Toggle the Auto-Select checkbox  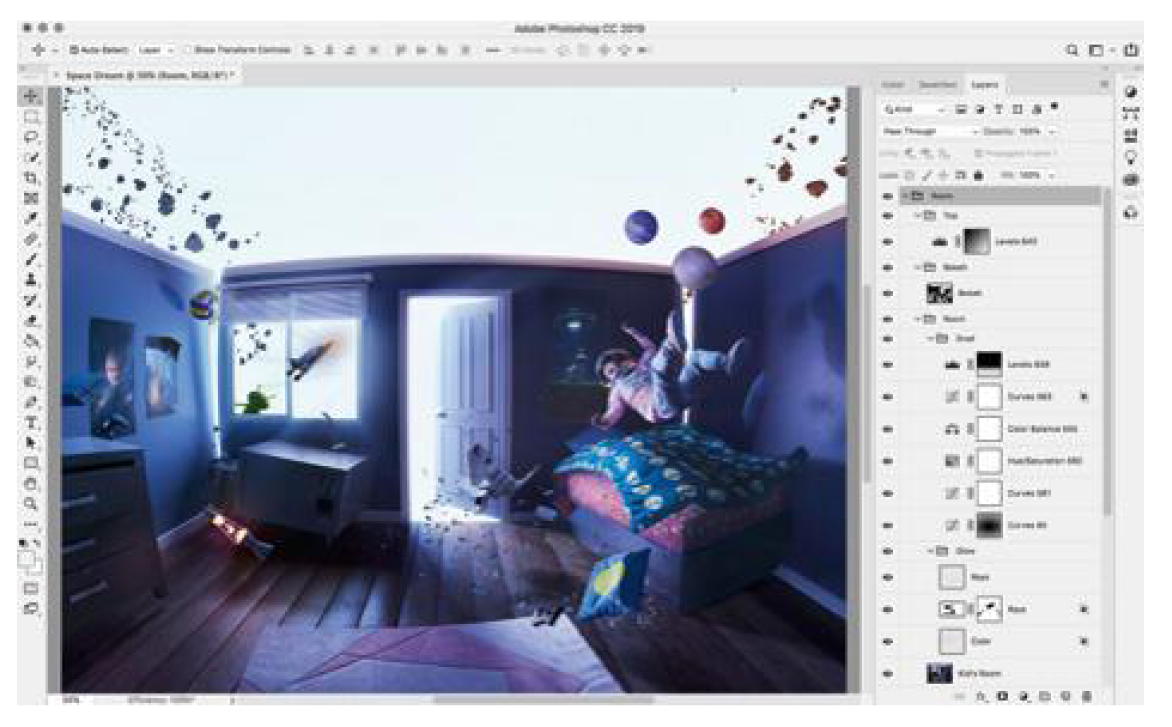74,50
